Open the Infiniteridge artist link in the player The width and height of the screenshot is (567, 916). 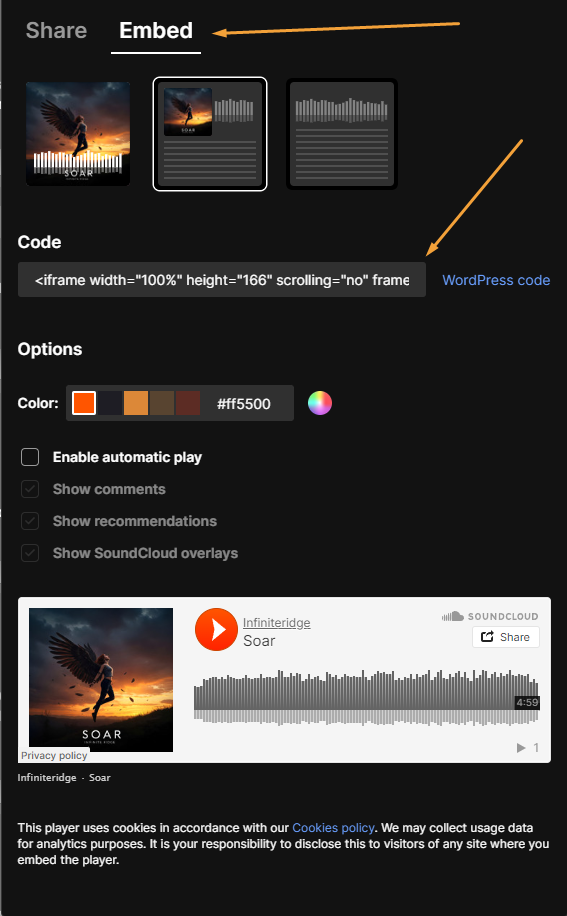click(276, 623)
